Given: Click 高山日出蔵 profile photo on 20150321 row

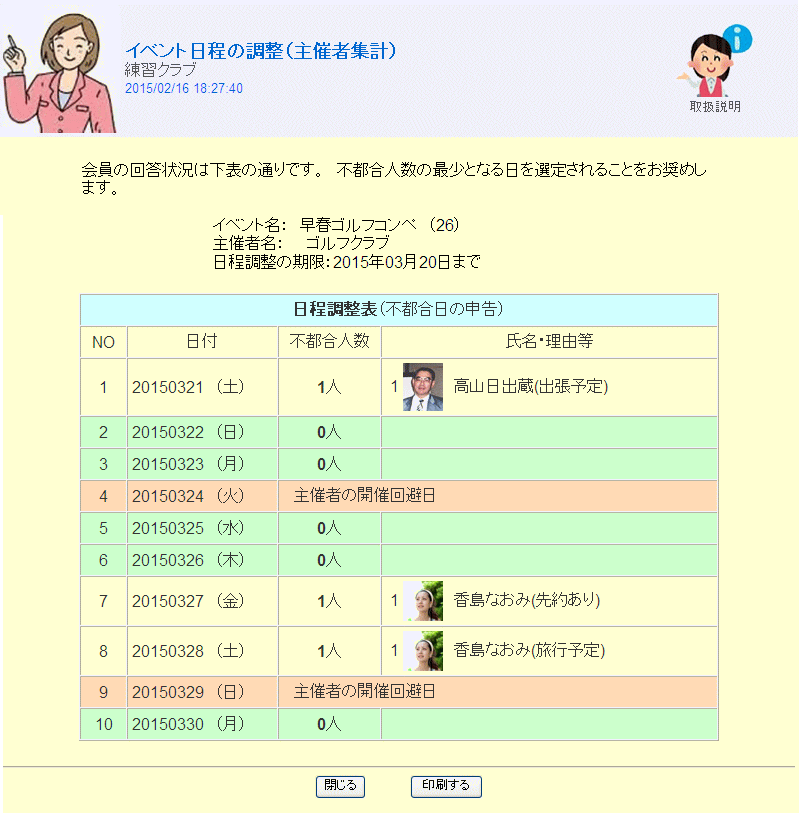Looking at the screenshot, I should pos(423,387).
